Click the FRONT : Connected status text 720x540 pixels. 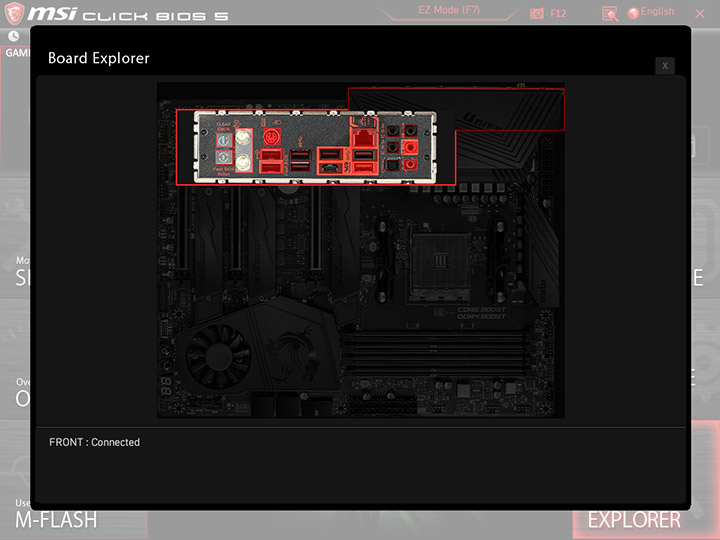[x=95, y=442]
